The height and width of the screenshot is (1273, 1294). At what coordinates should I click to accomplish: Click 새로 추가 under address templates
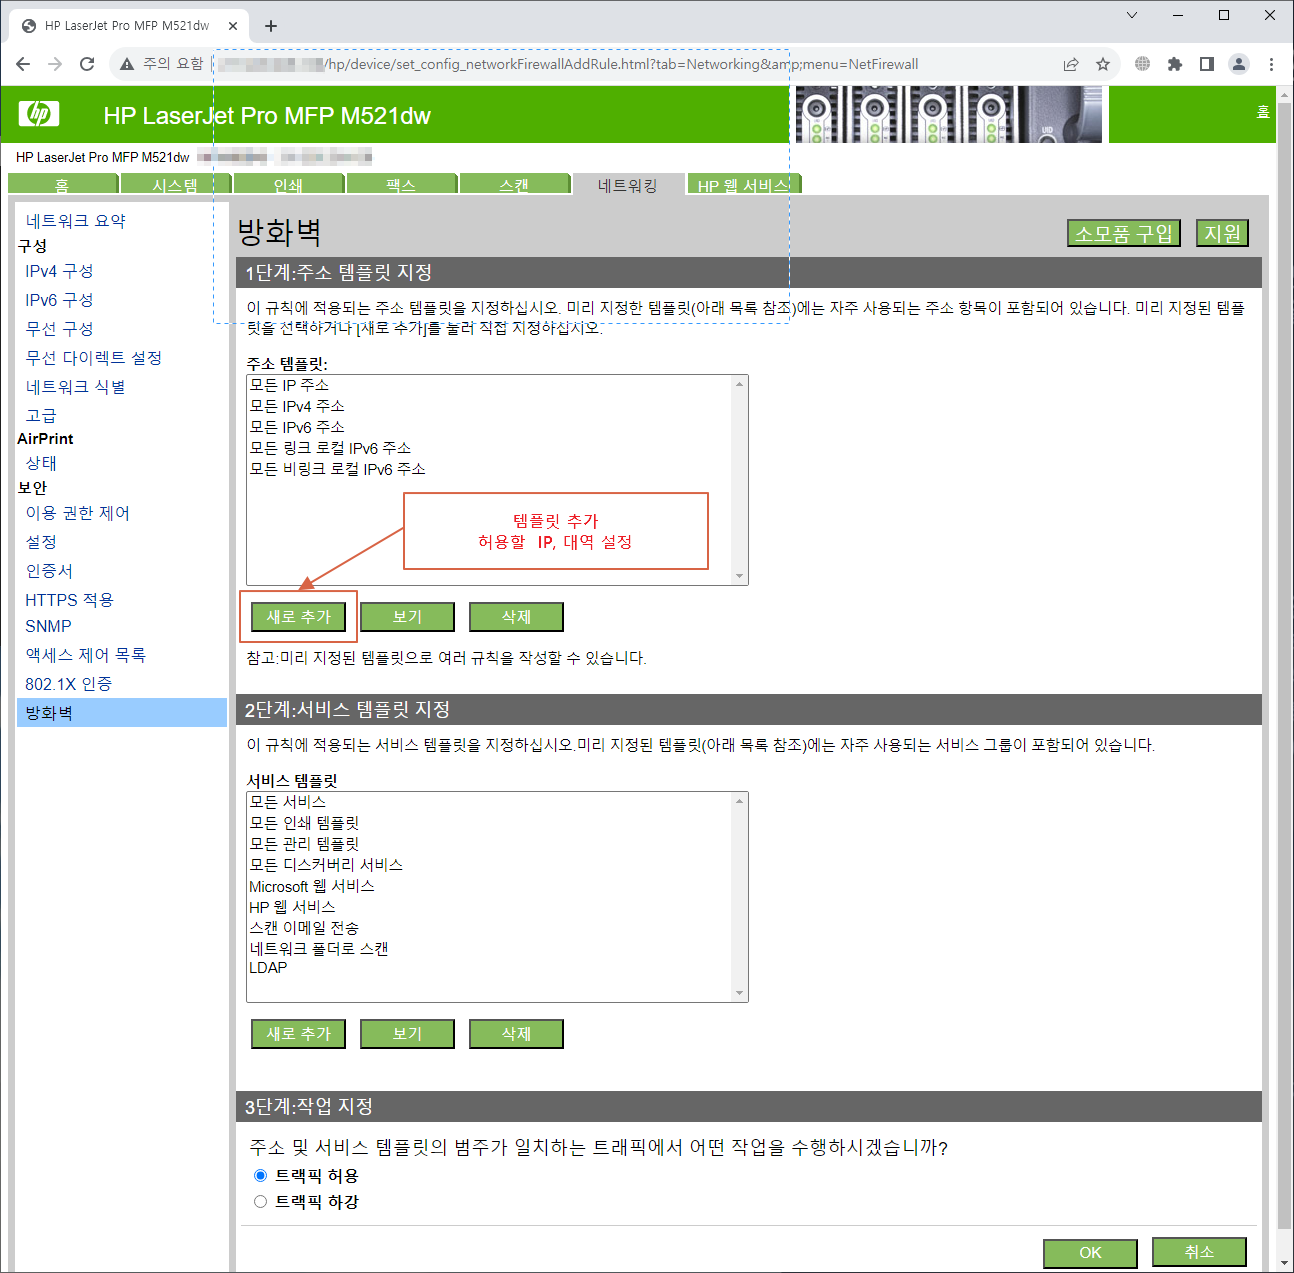(298, 617)
